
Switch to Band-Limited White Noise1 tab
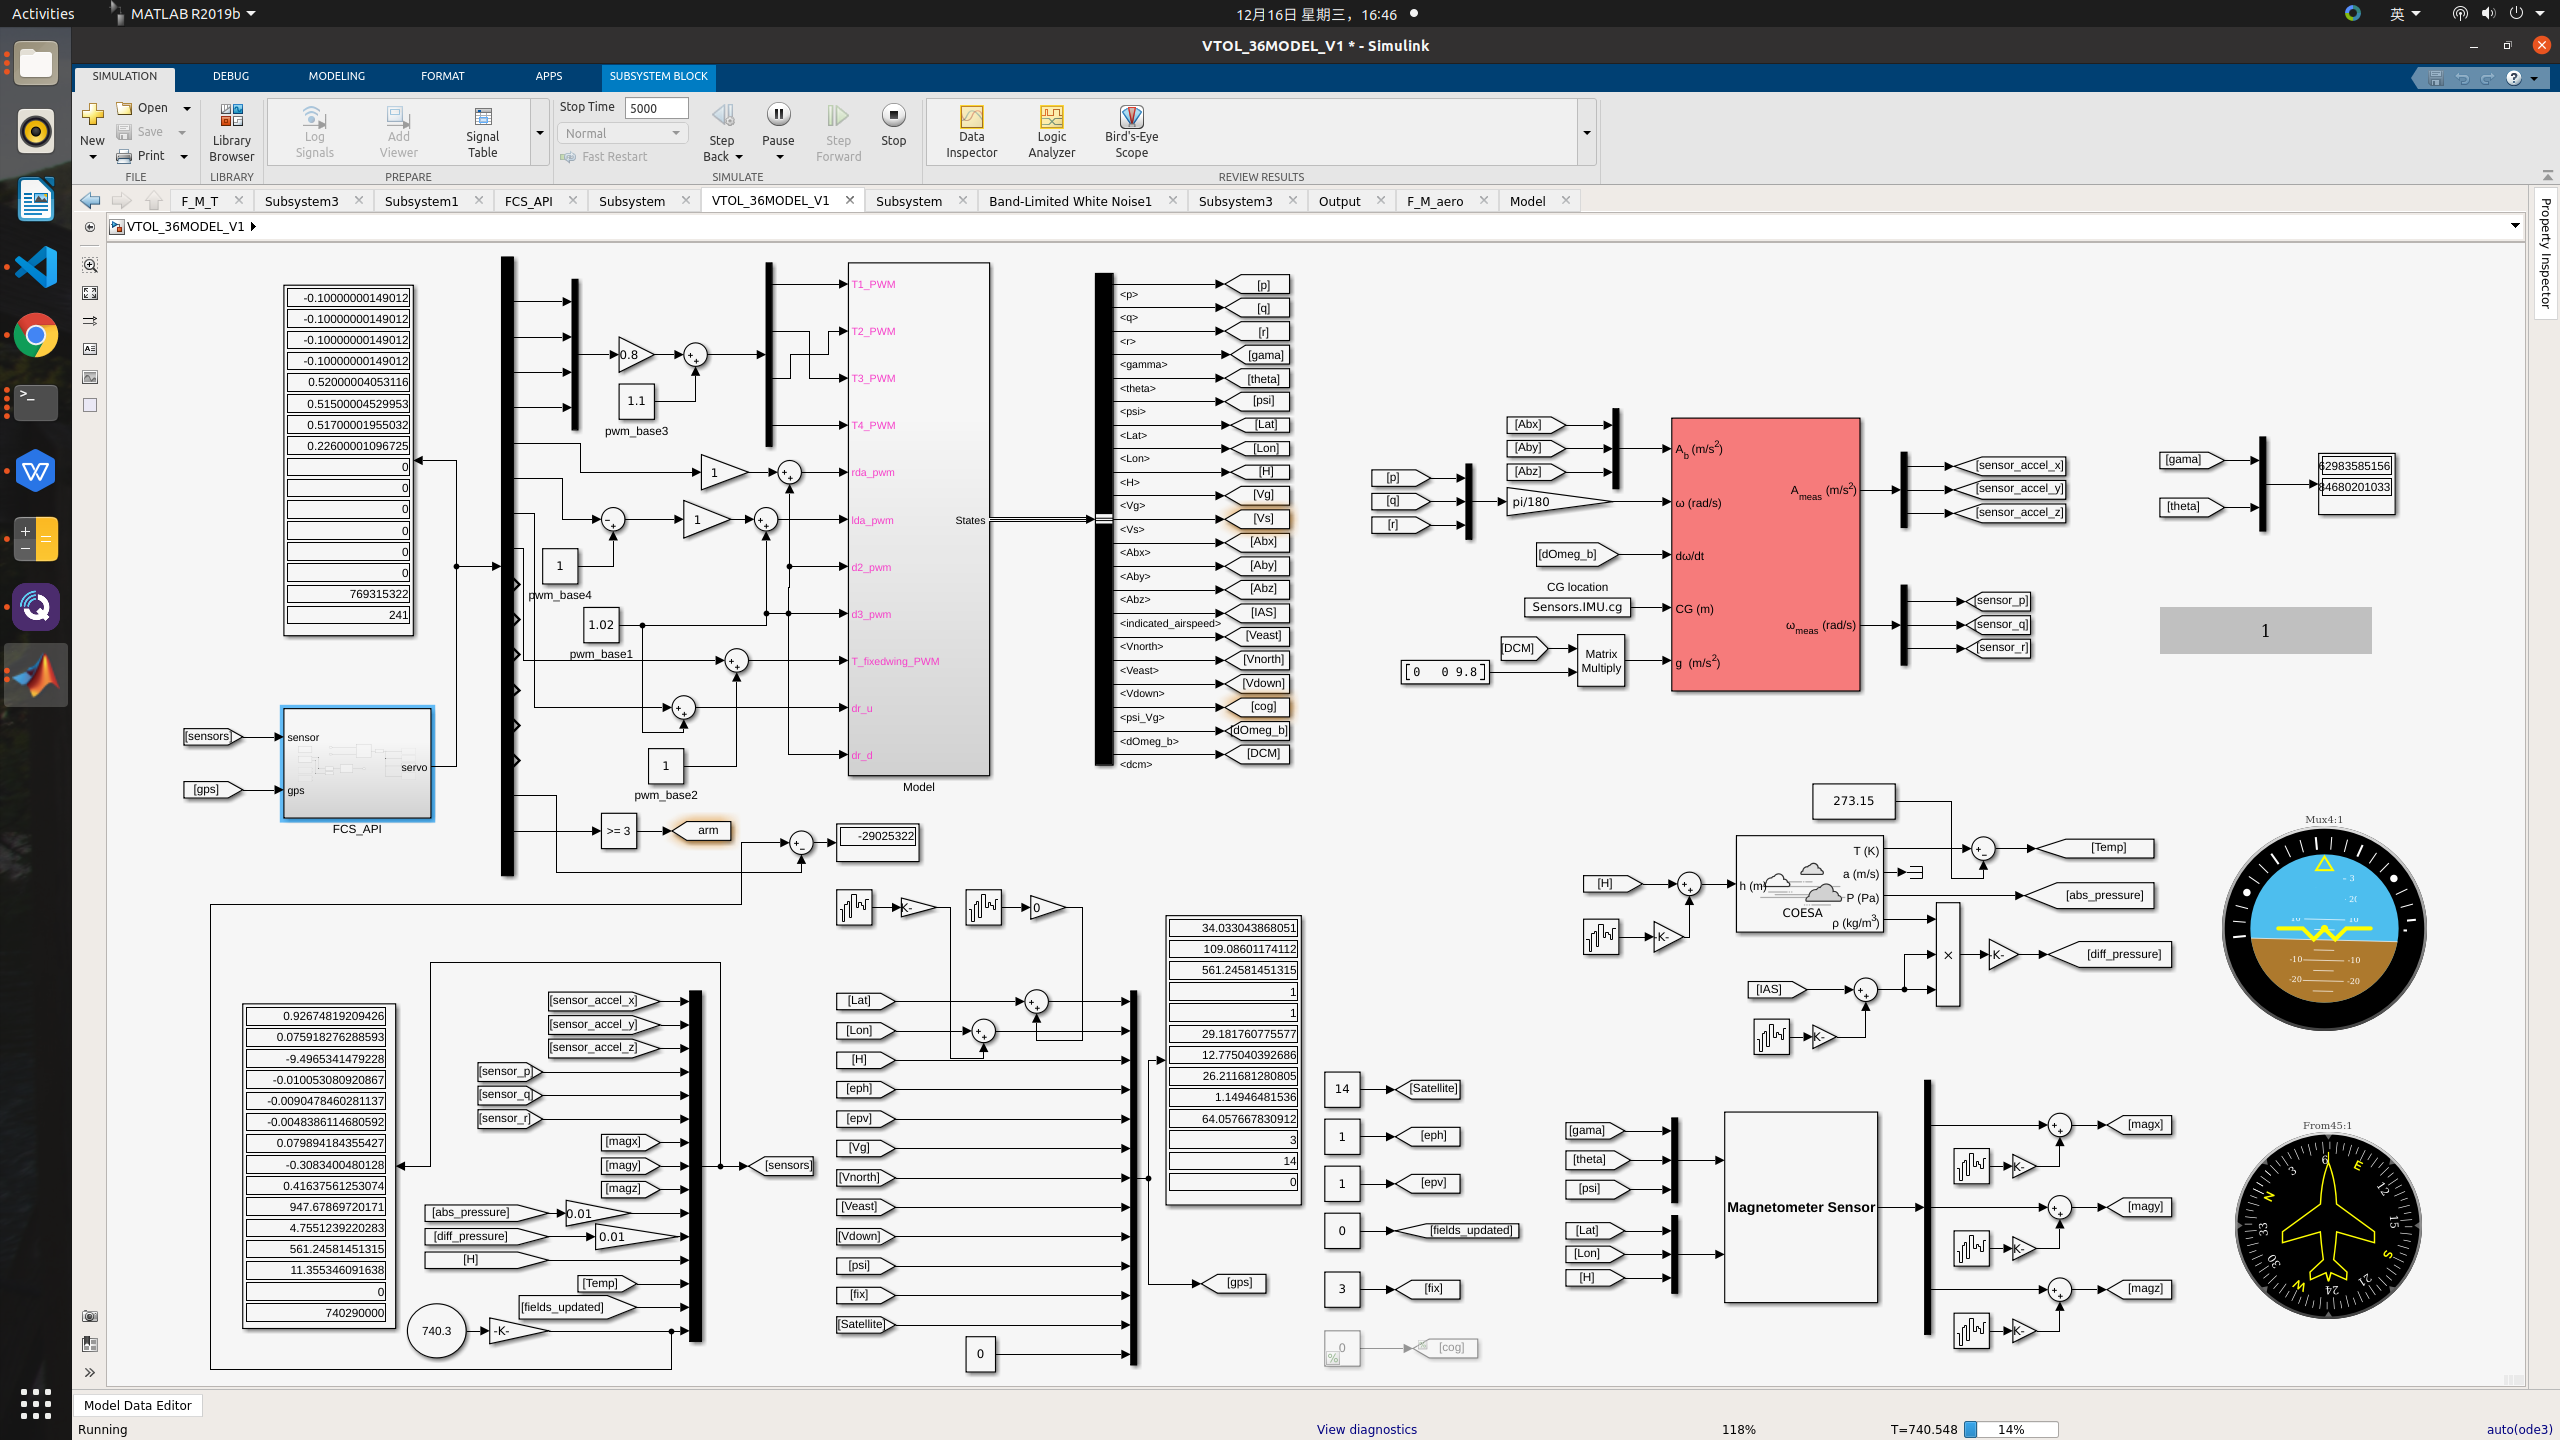point(1070,201)
